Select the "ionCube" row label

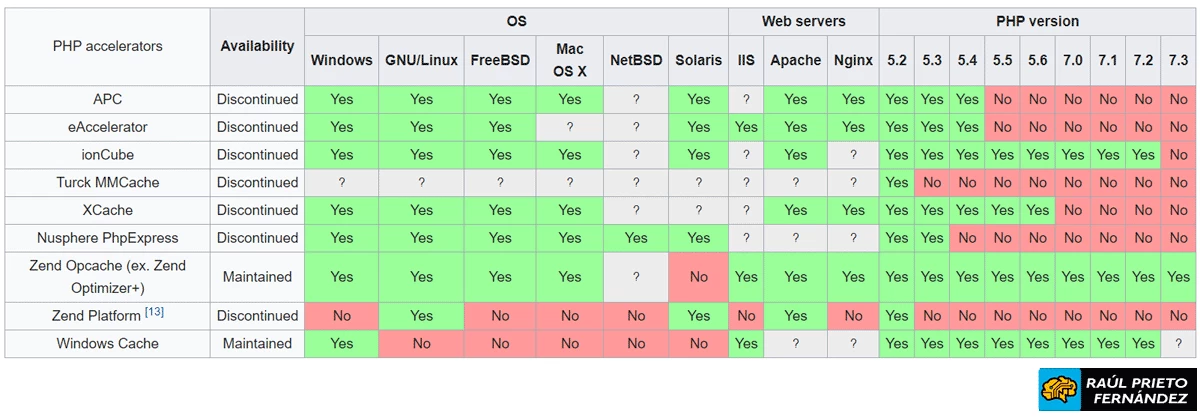tap(107, 155)
